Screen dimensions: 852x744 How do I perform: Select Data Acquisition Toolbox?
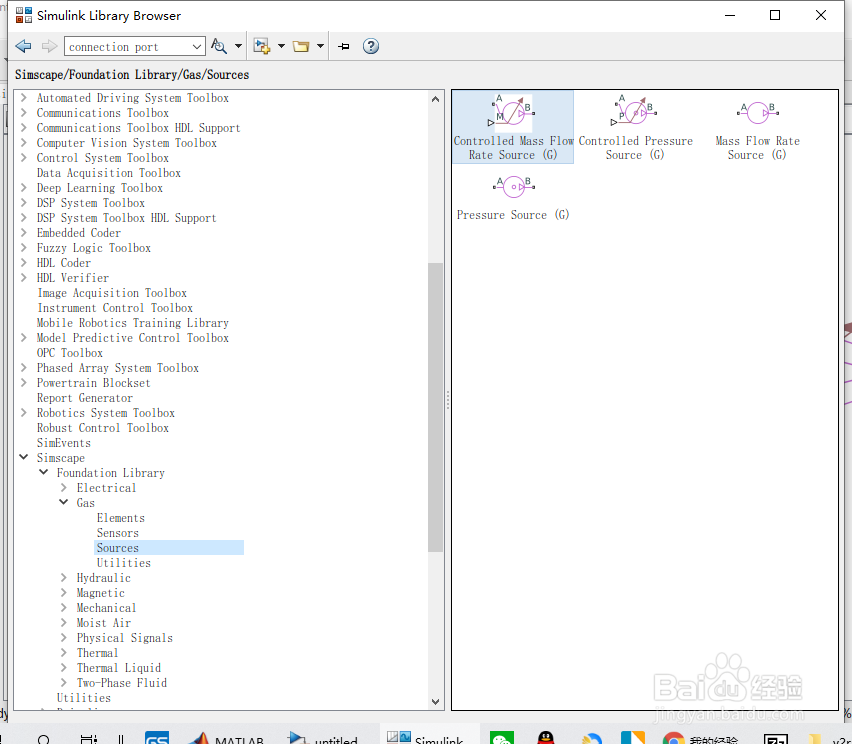click(109, 173)
